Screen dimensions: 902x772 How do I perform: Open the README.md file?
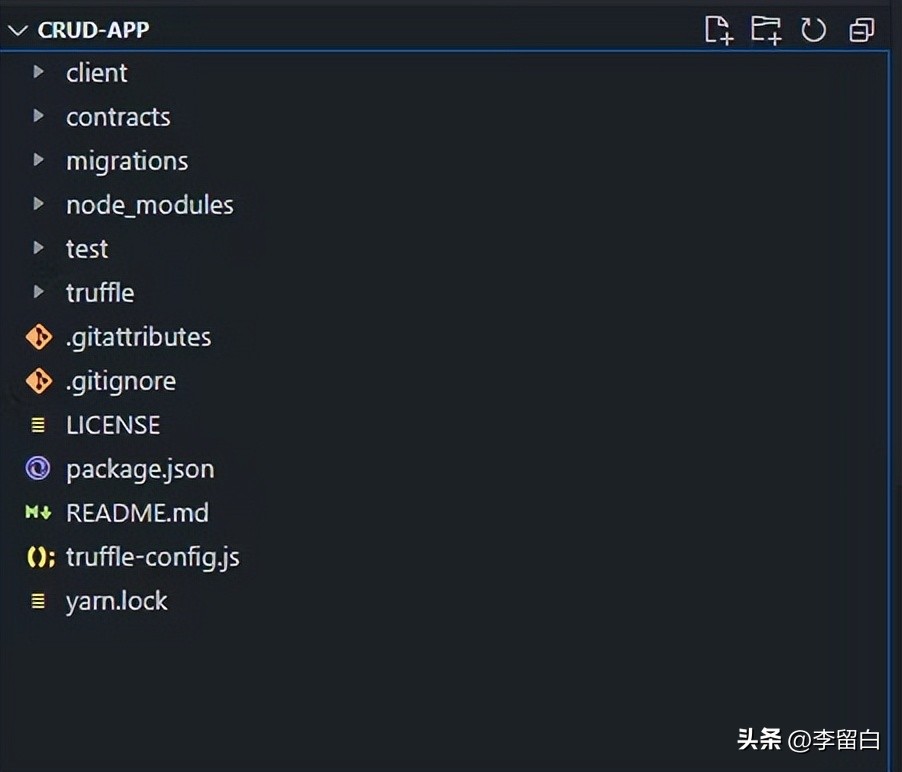click(x=137, y=512)
